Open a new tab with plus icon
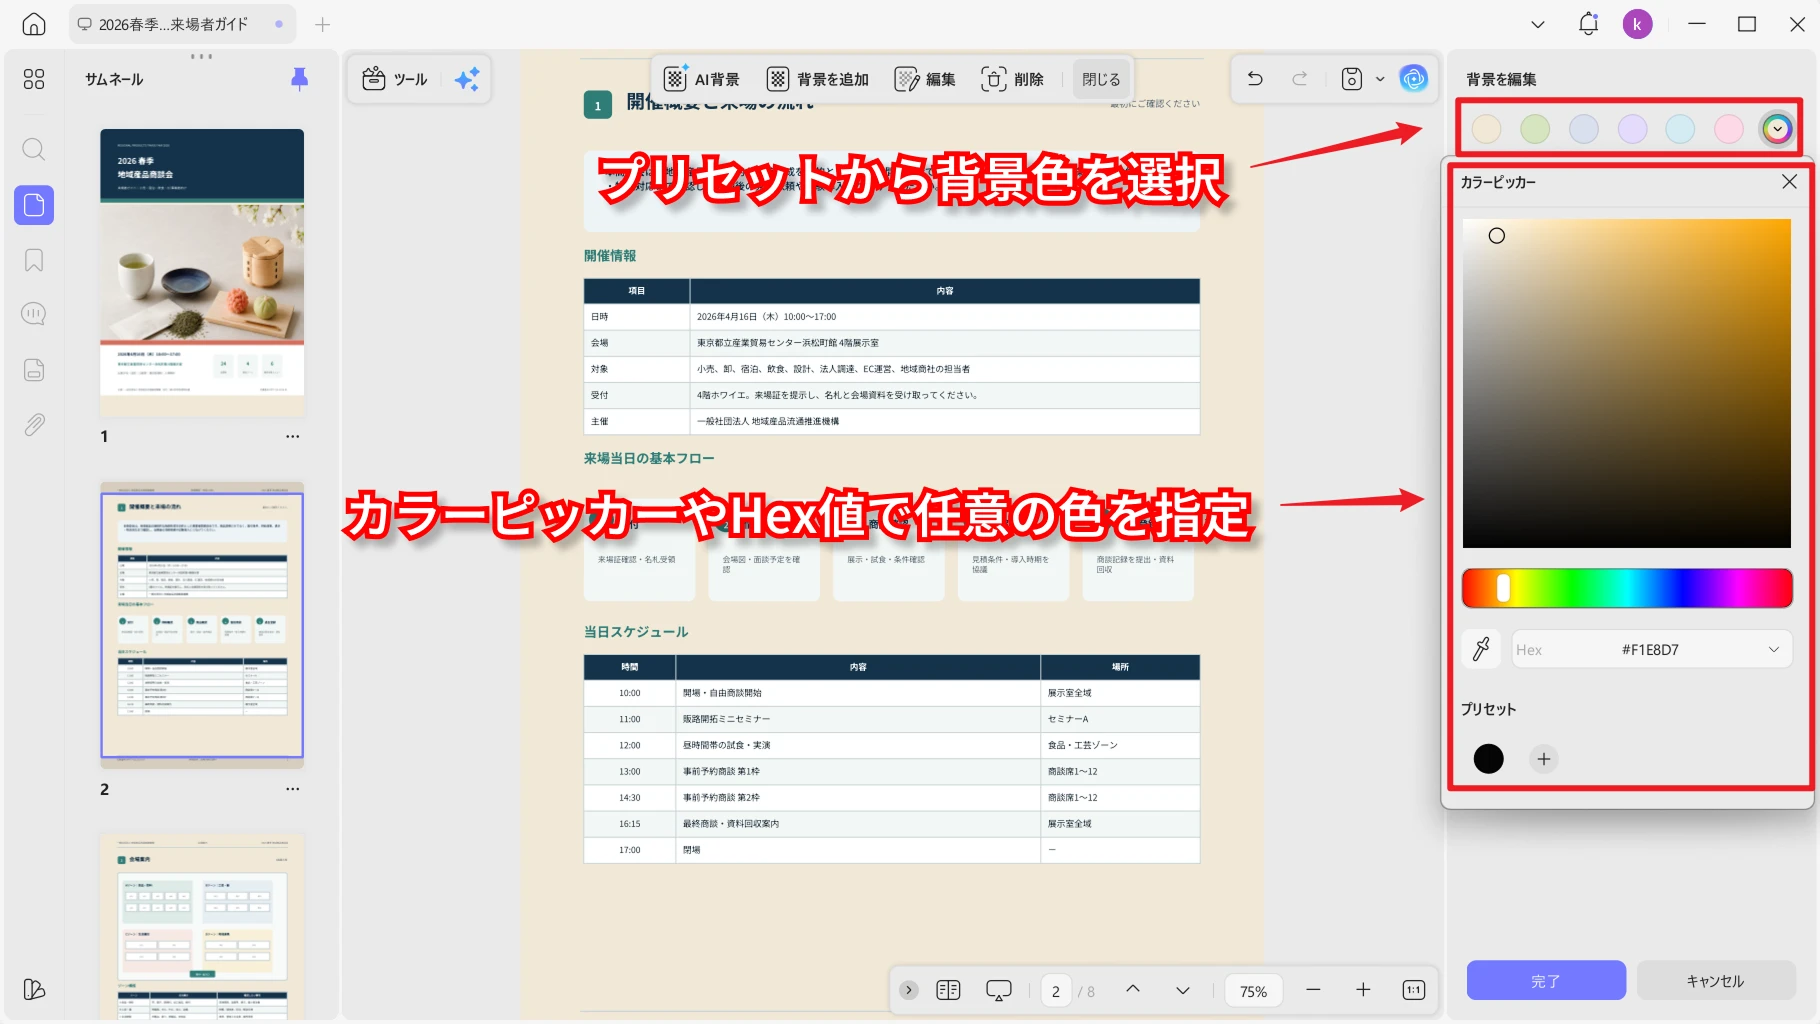This screenshot has height=1024, width=1820. 322,24
